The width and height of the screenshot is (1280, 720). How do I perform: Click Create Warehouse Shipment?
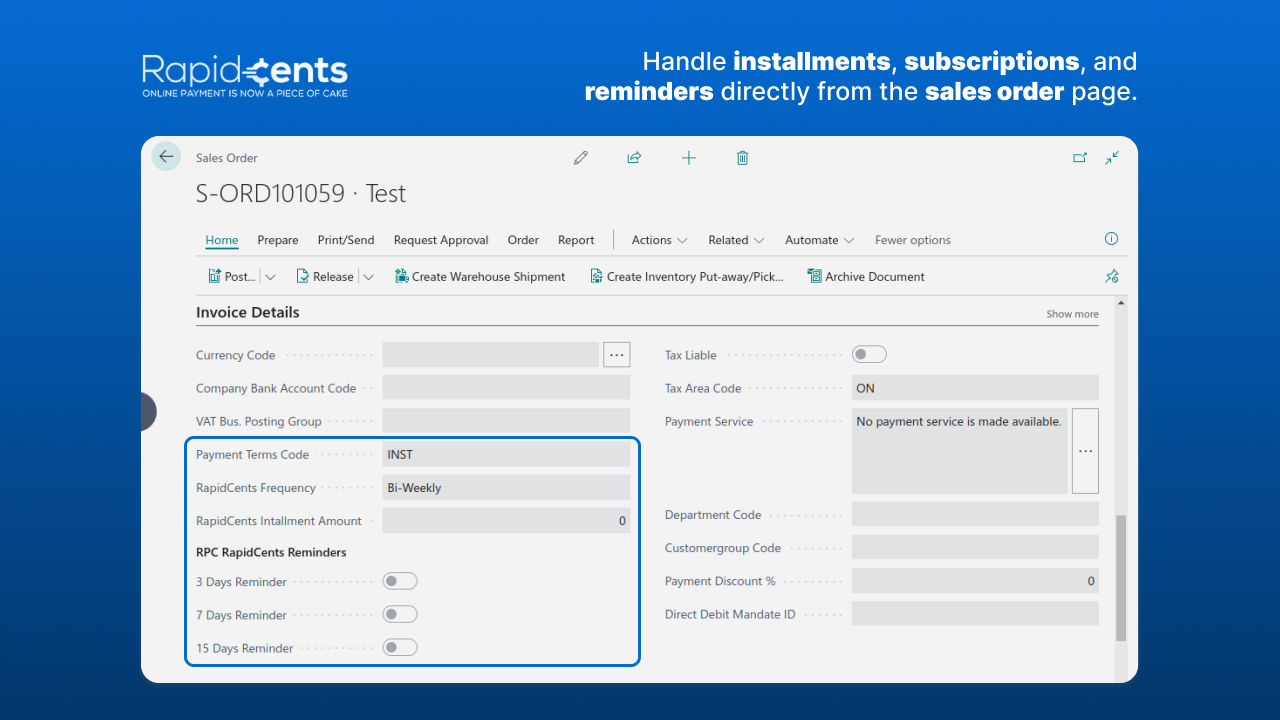click(480, 277)
